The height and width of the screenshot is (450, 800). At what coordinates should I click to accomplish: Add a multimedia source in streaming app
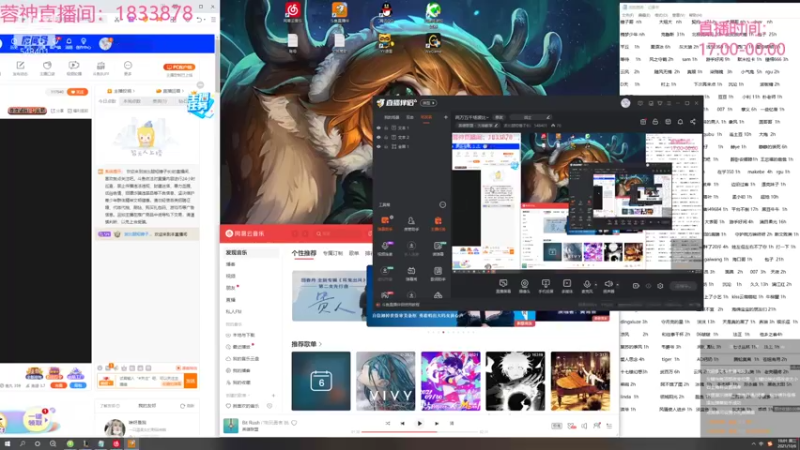point(567,286)
